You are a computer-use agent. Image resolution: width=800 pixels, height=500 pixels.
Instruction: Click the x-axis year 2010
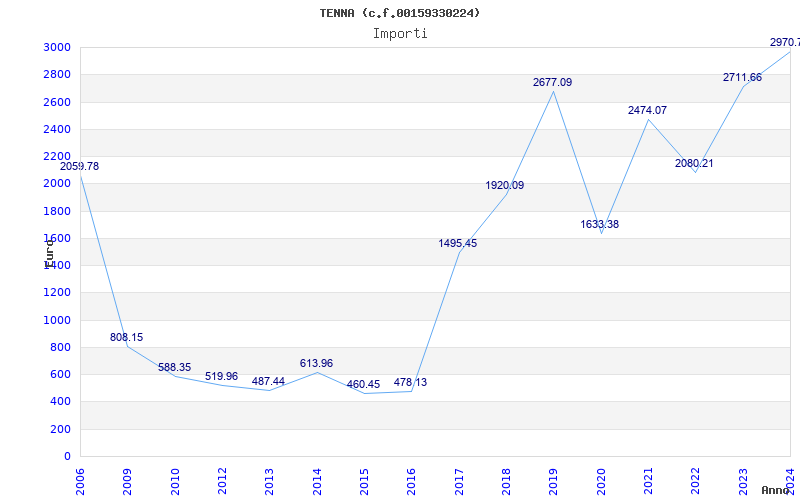[175, 482]
